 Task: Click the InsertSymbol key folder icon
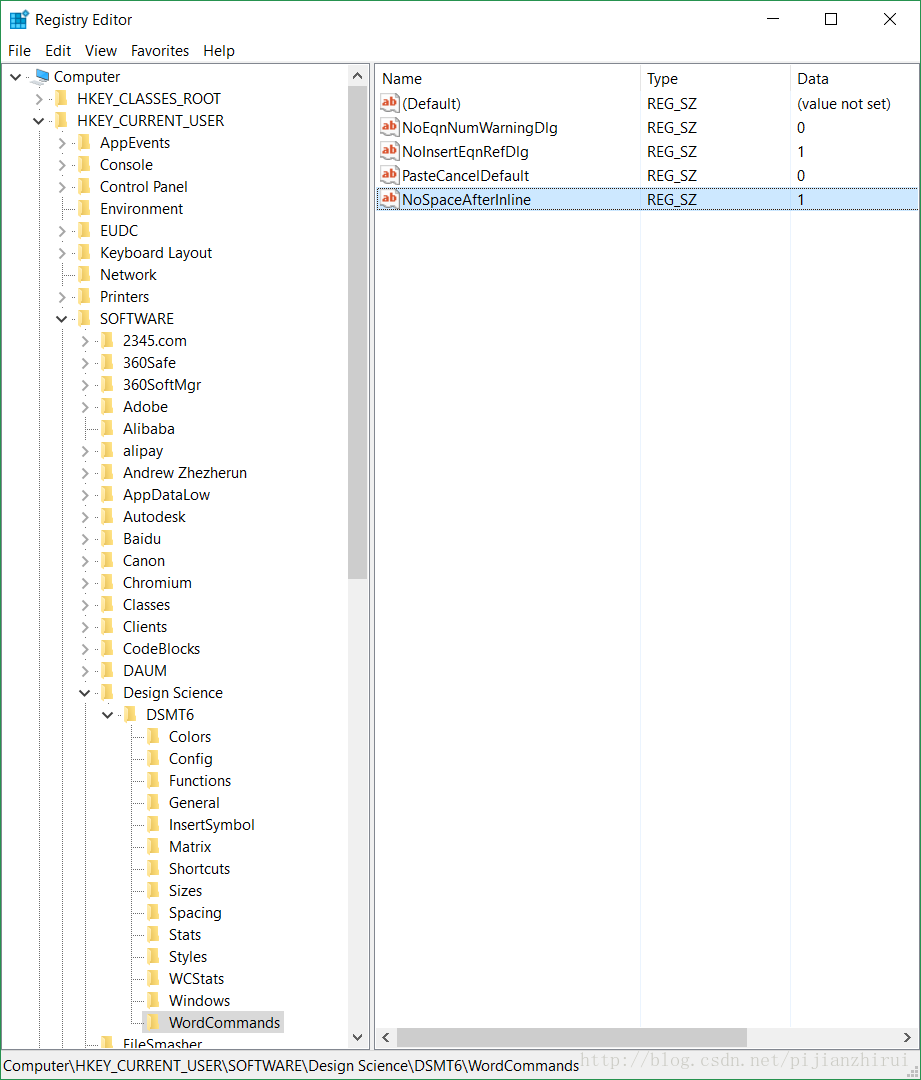[154, 824]
